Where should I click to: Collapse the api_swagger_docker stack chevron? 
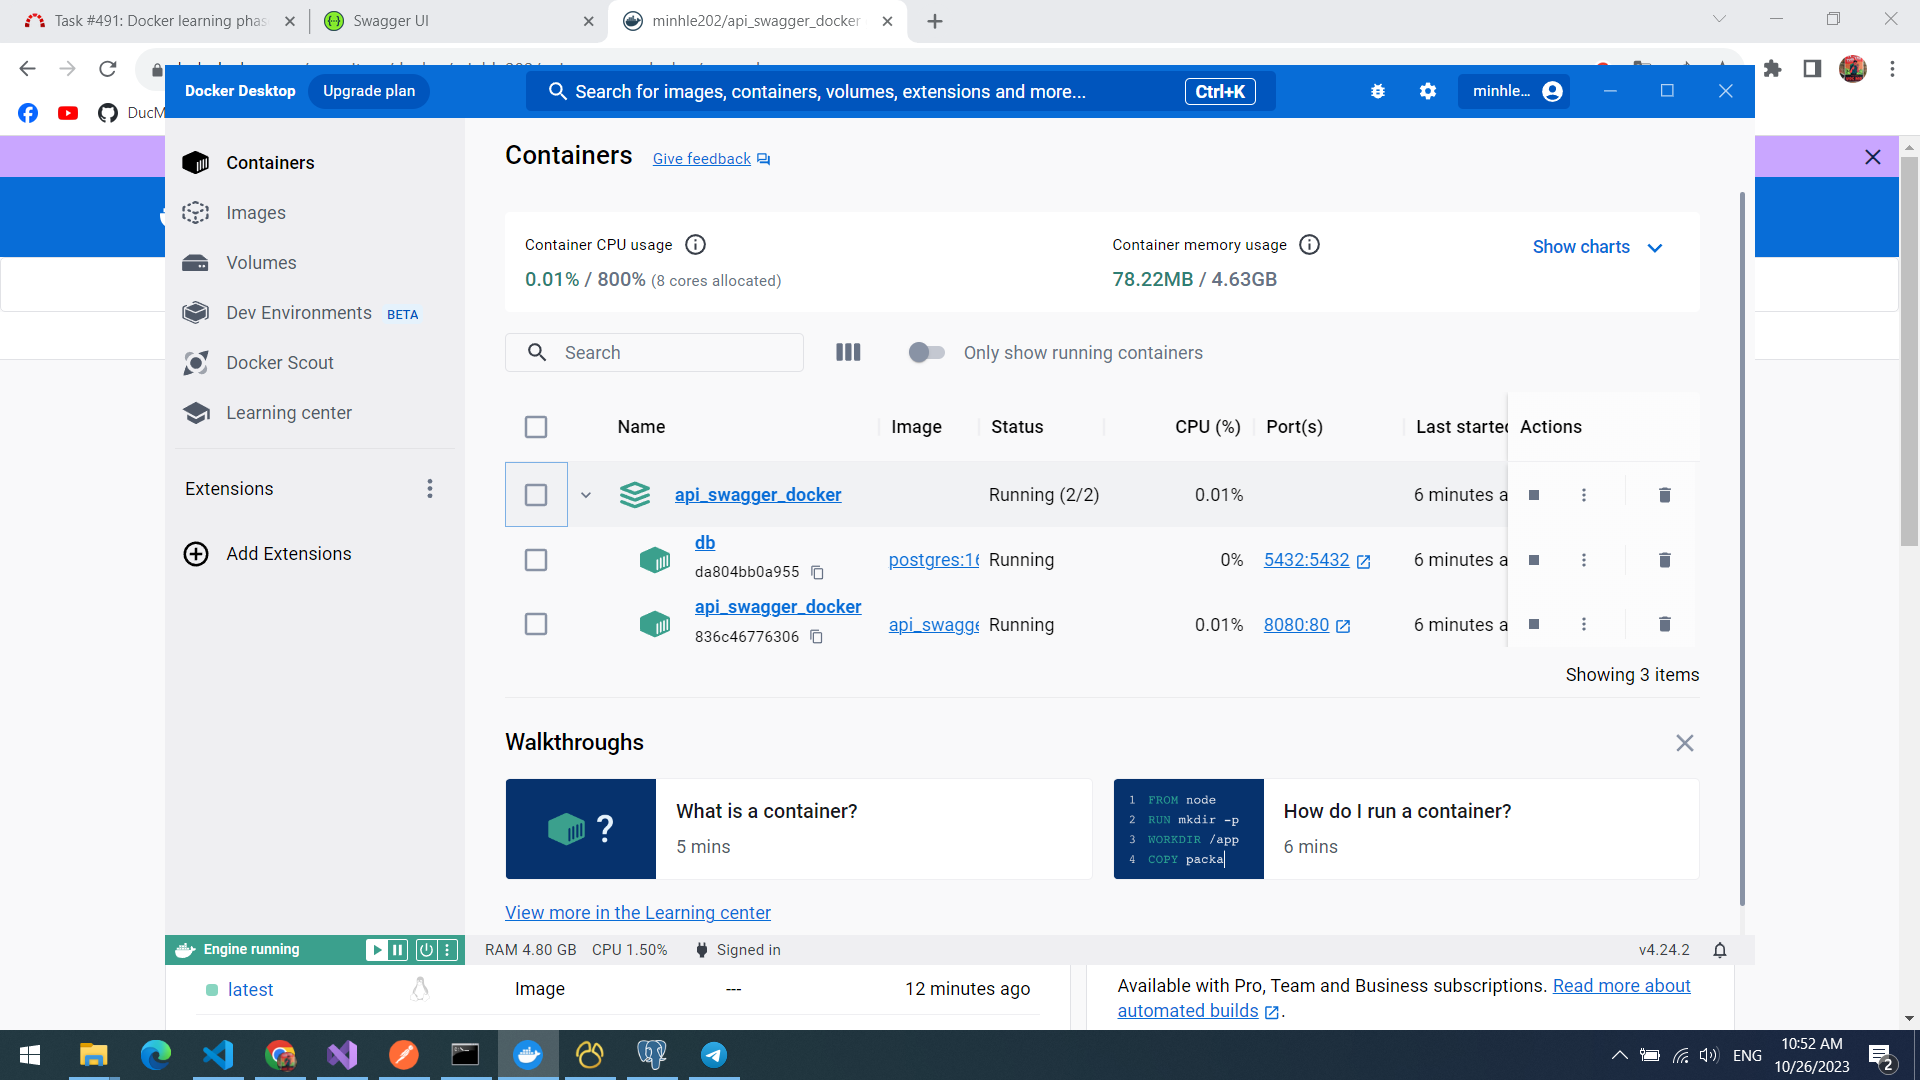[x=586, y=495]
